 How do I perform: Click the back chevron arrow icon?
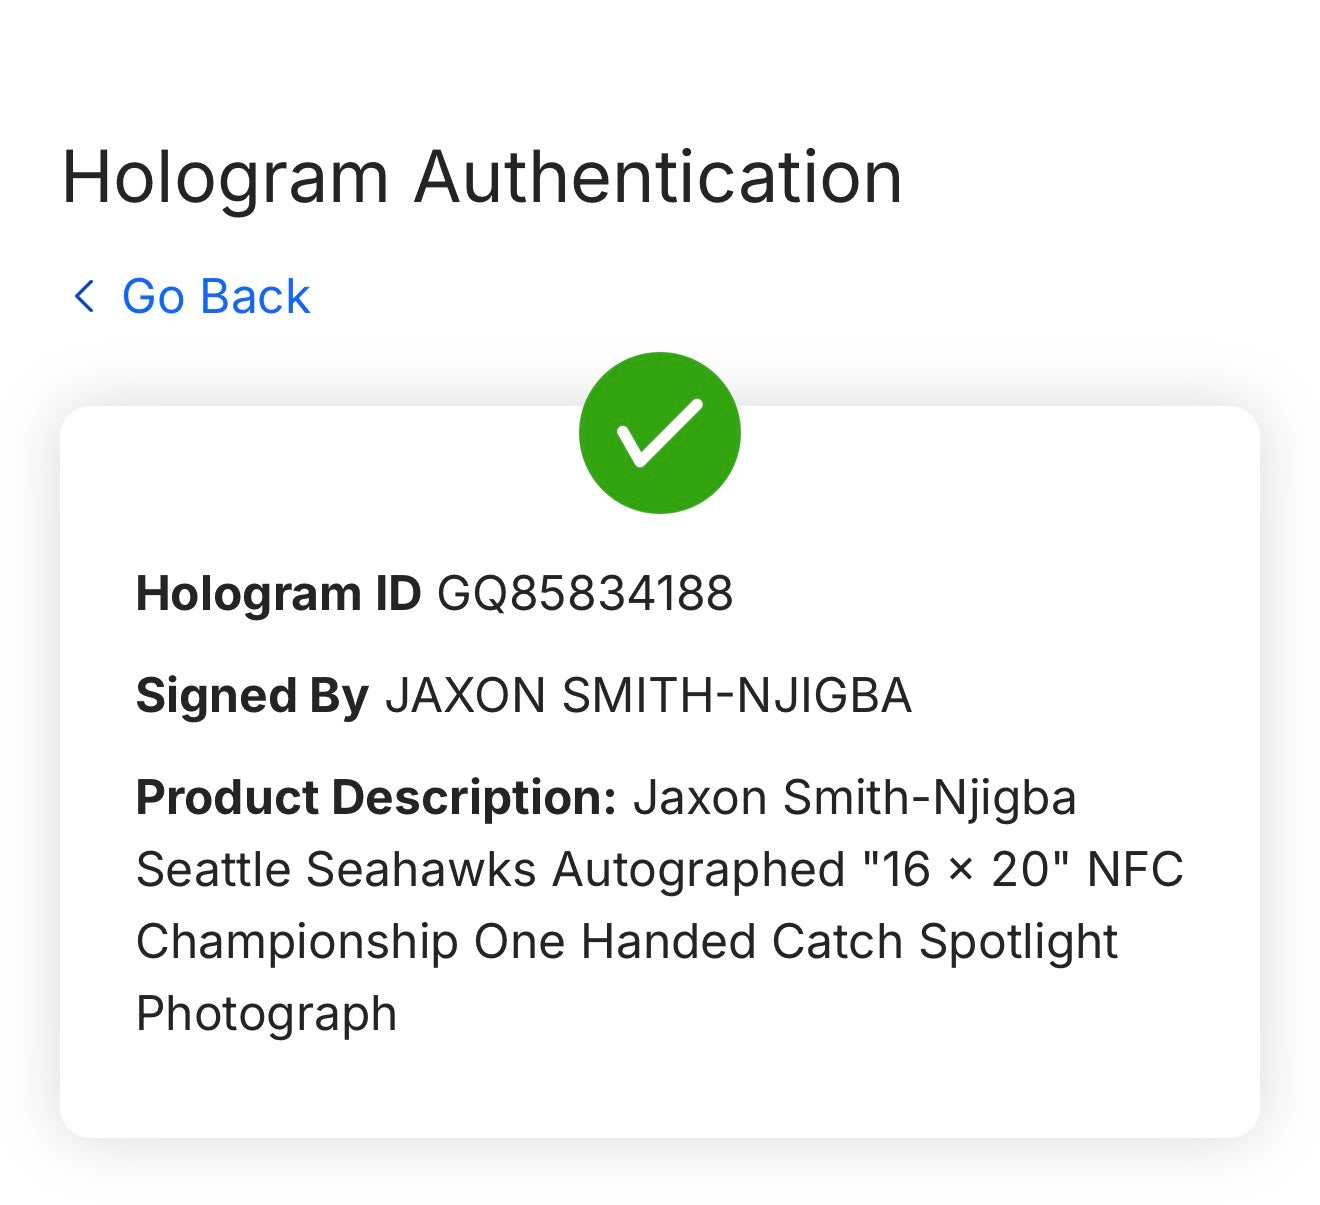point(85,296)
